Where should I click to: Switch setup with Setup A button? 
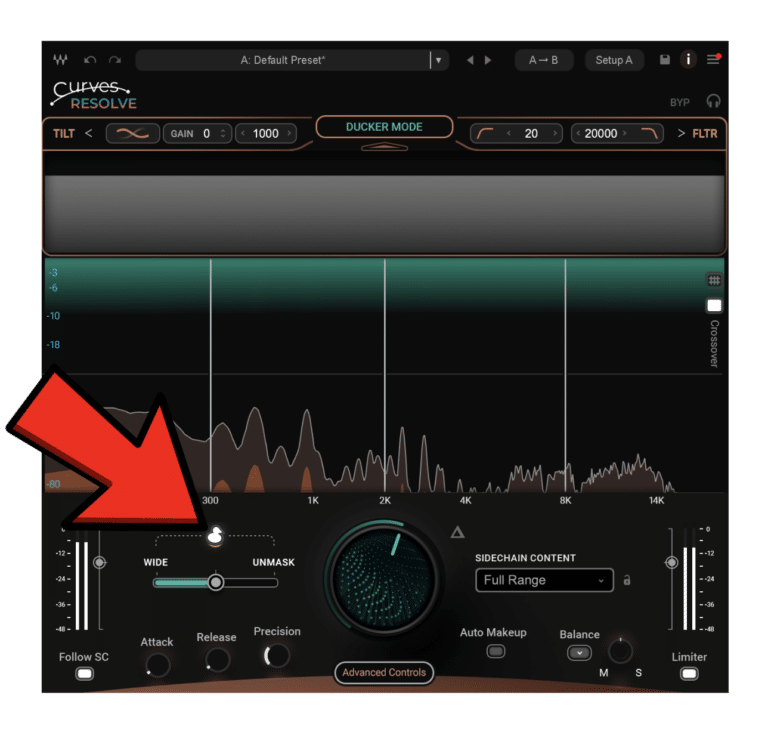(x=614, y=60)
